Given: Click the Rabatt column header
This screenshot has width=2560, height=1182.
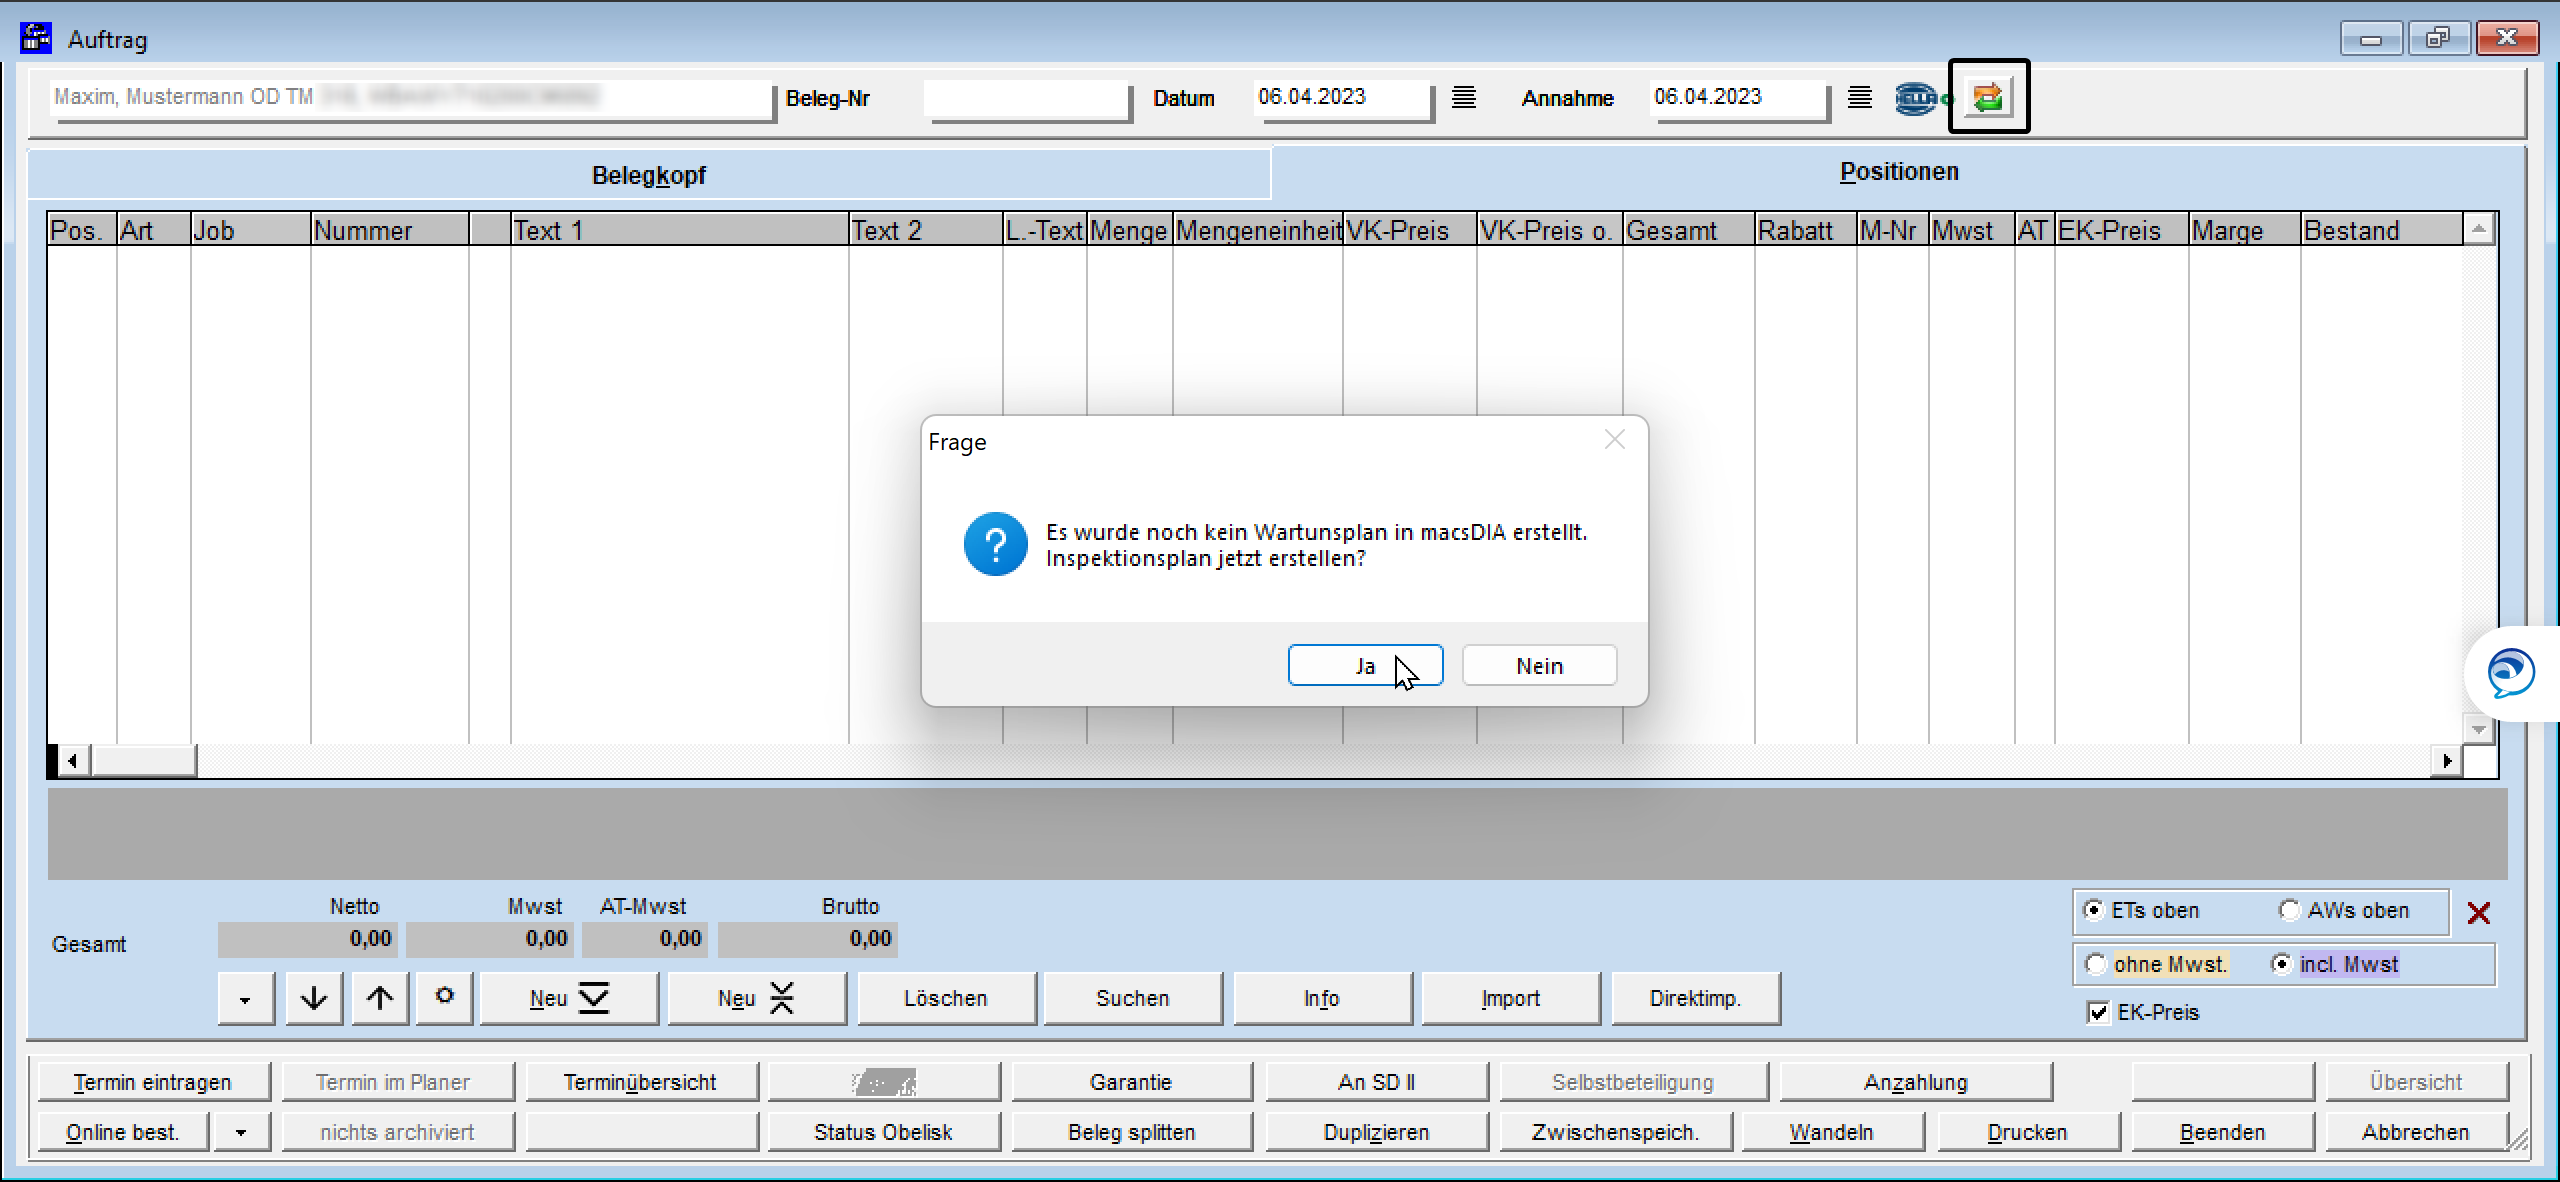Looking at the screenshot, I should (x=1805, y=230).
